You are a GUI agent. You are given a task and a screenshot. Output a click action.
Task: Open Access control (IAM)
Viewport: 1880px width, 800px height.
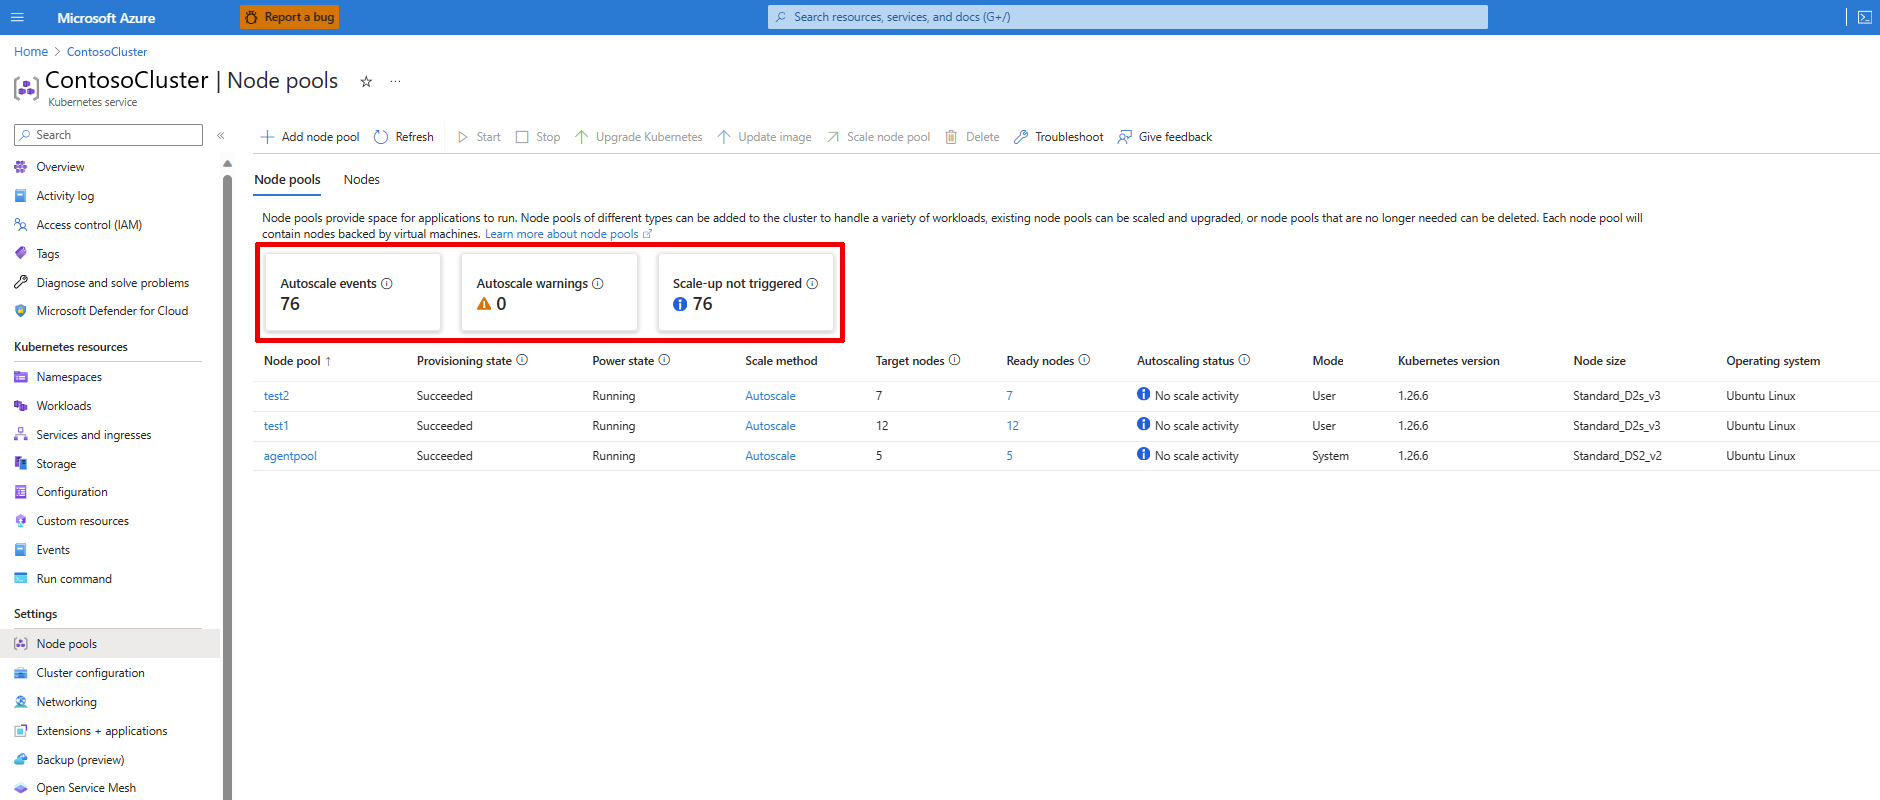[89, 225]
